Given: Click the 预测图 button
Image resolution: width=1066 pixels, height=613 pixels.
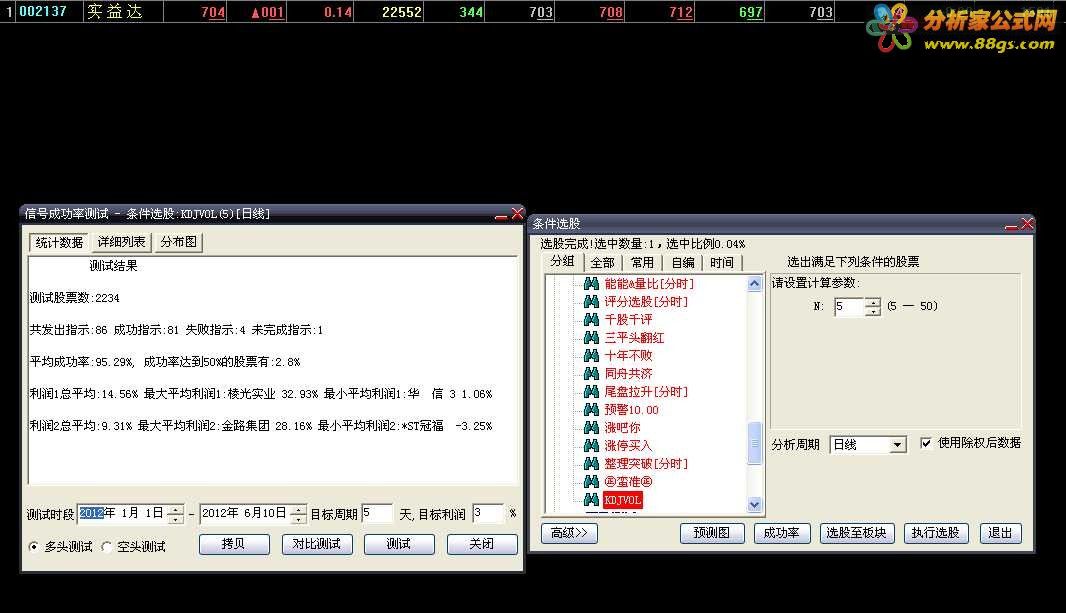Looking at the screenshot, I should point(712,533).
